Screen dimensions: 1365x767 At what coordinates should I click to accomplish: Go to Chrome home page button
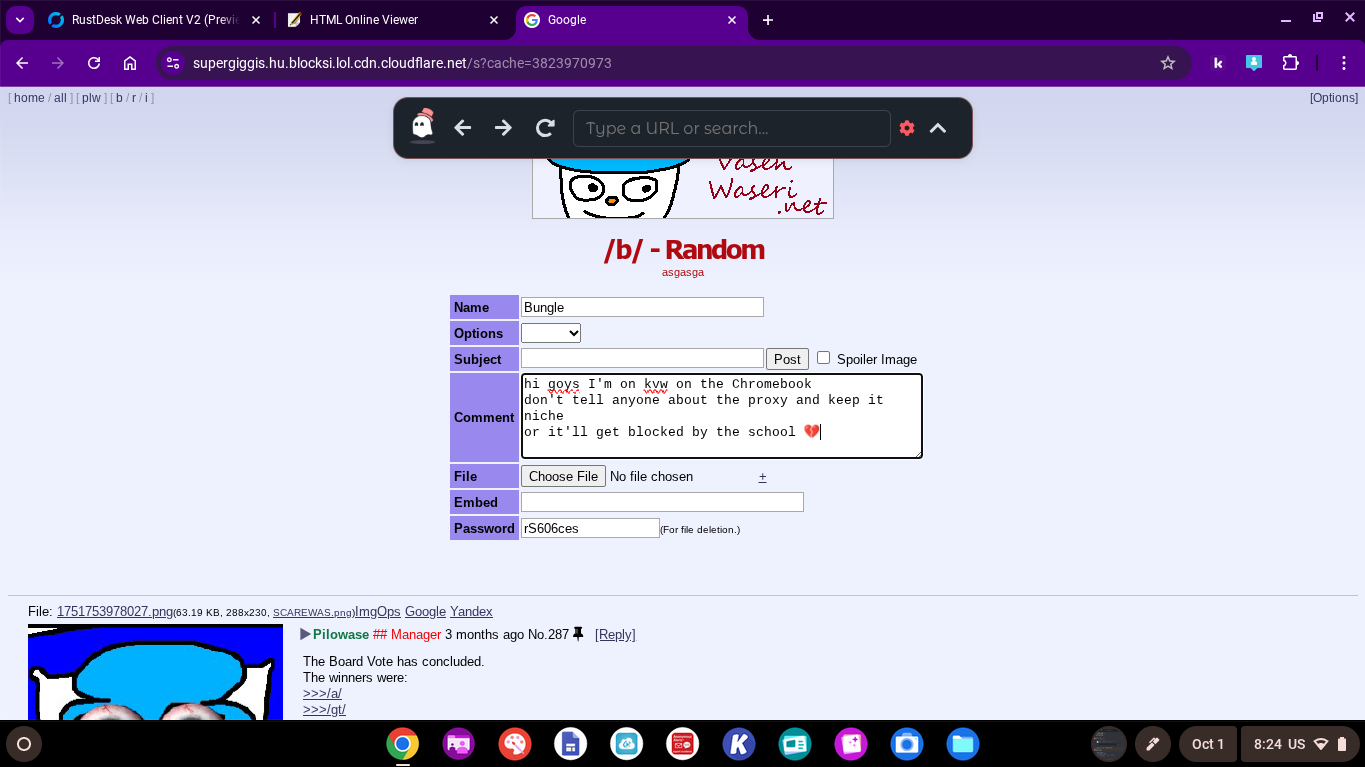pos(130,63)
